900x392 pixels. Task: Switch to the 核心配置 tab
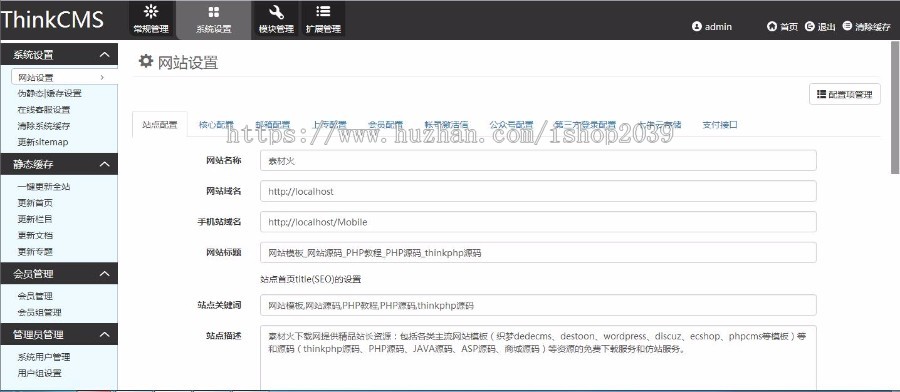click(x=216, y=125)
